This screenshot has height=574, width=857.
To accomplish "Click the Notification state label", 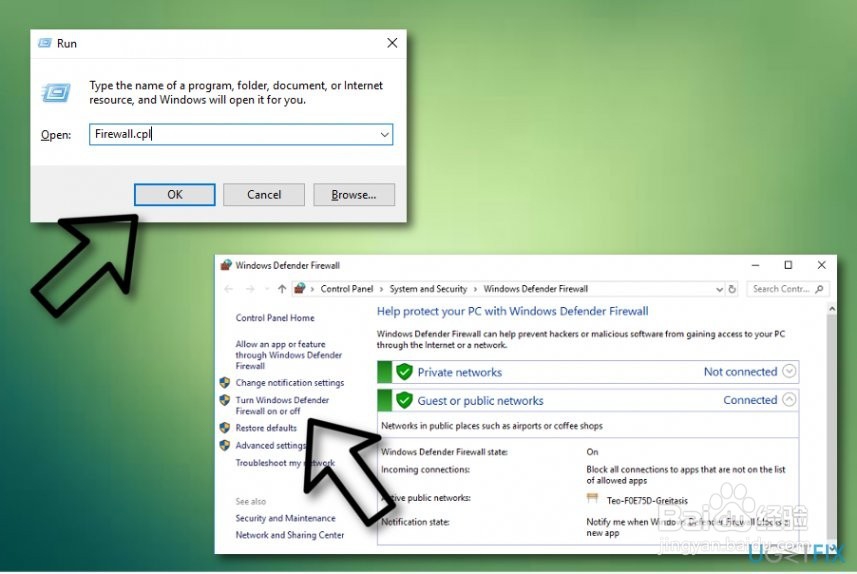I will [415, 522].
